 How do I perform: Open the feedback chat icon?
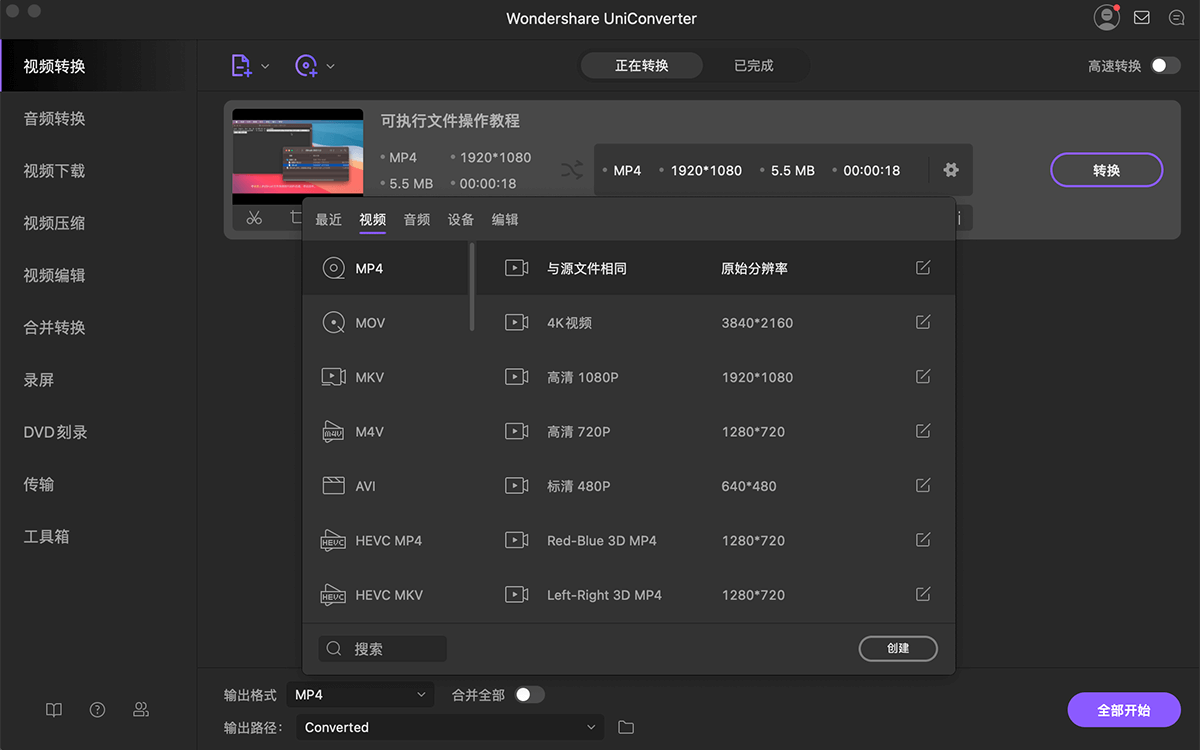(x=1176, y=18)
